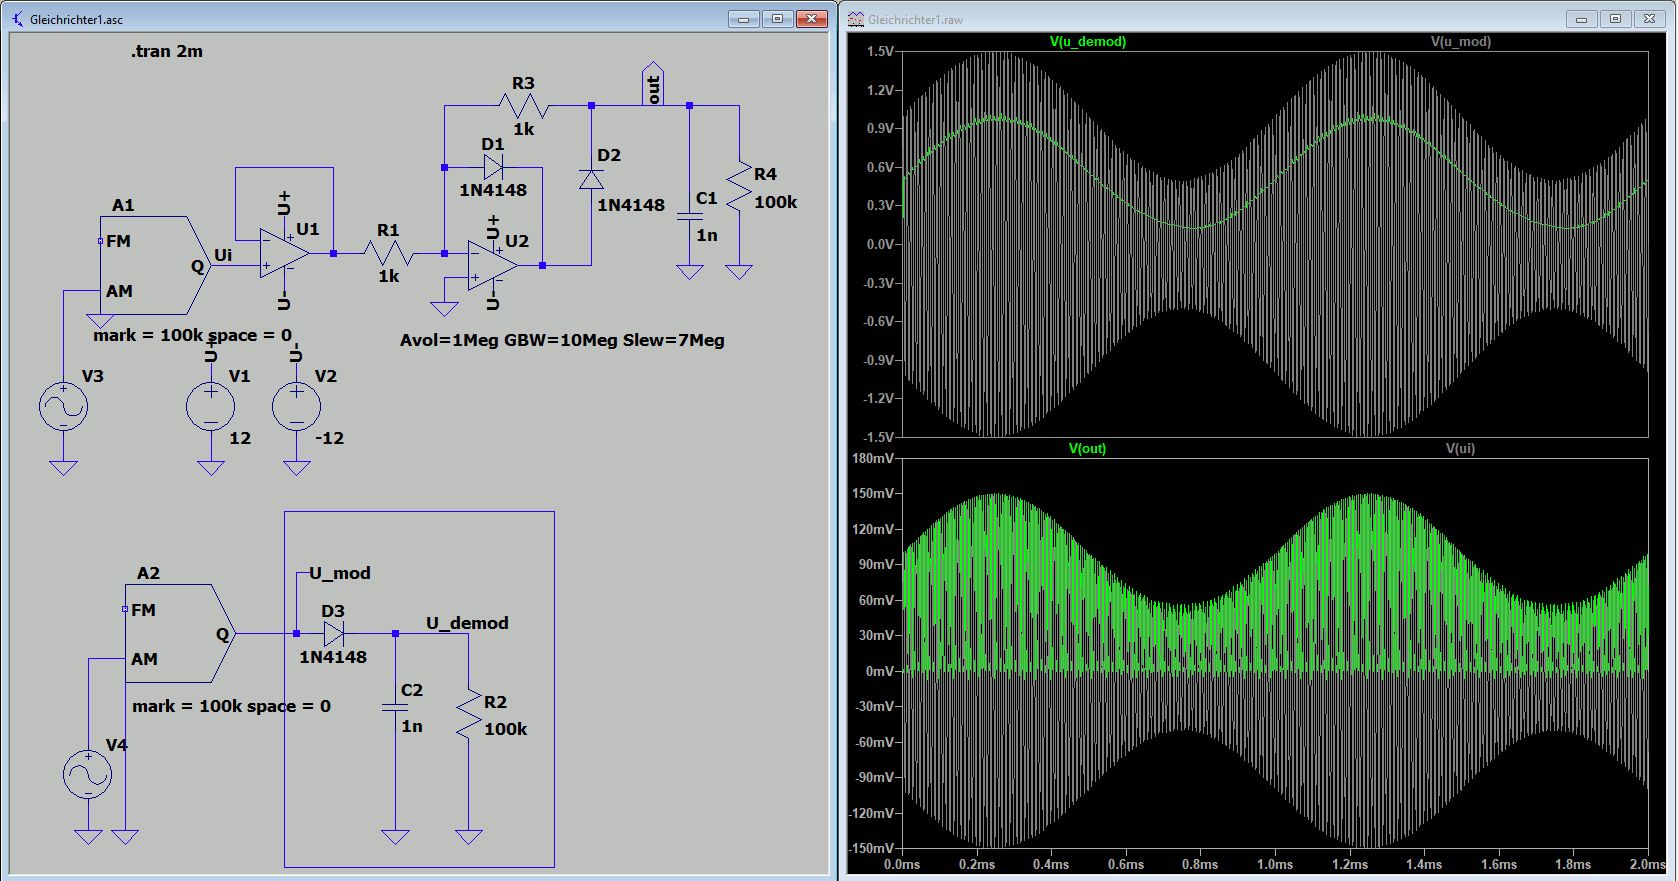
Task: Minimize the Gleichrichter1.asc schematic window
Action: [x=742, y=19]
